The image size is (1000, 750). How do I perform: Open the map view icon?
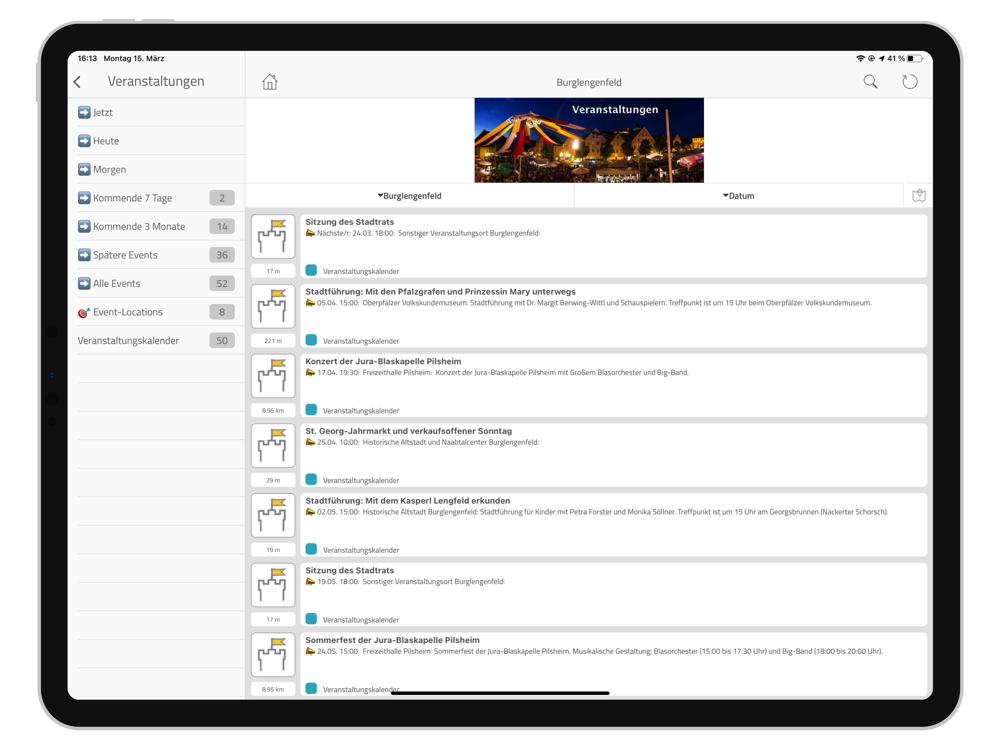pyautogui.click(x=918, y=196)
